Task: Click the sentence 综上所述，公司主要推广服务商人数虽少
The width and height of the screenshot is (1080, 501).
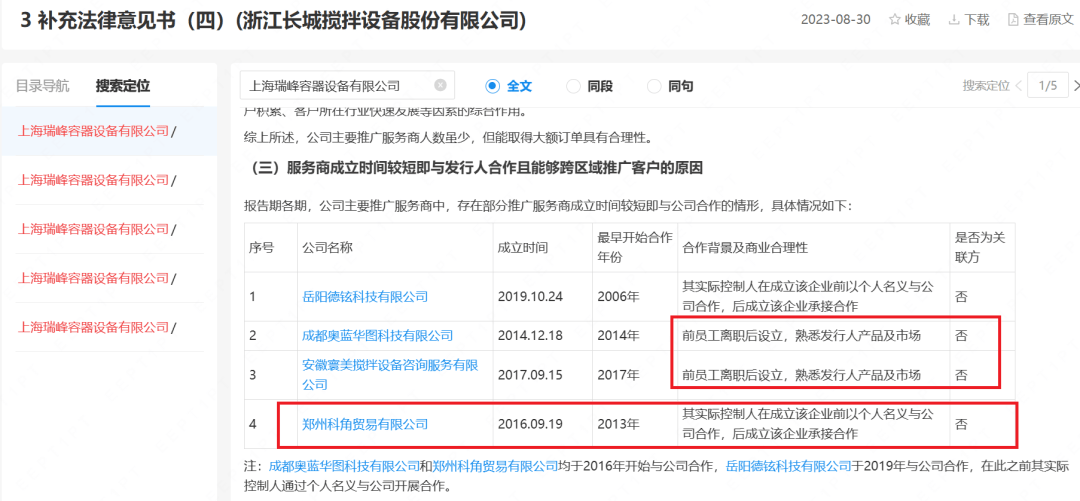Action: pyautogui.click(x=447, y=138)
